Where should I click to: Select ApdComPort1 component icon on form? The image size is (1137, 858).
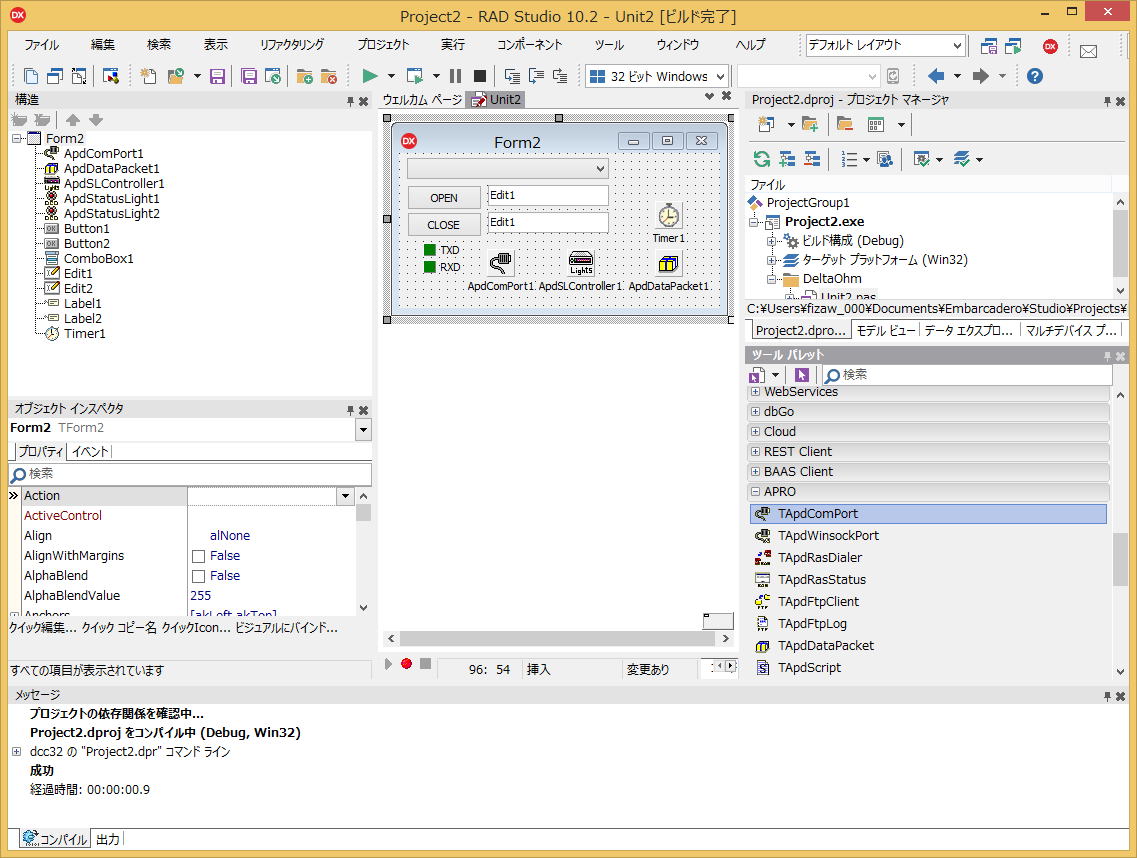(500, 263)
